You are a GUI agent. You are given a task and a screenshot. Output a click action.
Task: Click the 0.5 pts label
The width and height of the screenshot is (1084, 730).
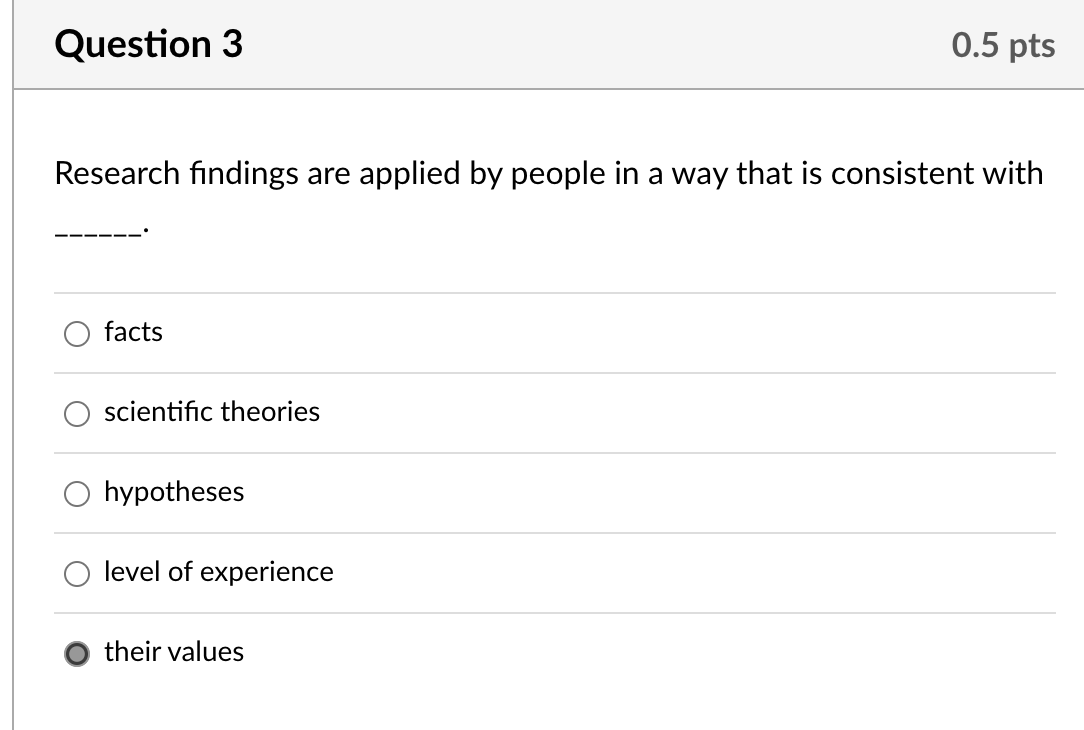point(1003,43)
